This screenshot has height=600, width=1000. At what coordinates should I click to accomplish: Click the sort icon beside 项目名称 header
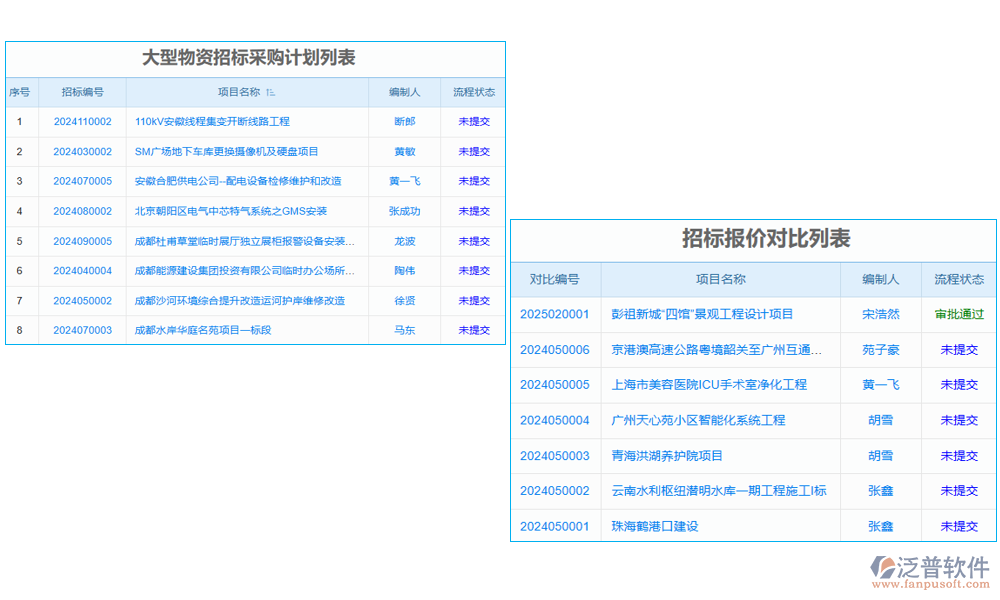pos(268,91)
